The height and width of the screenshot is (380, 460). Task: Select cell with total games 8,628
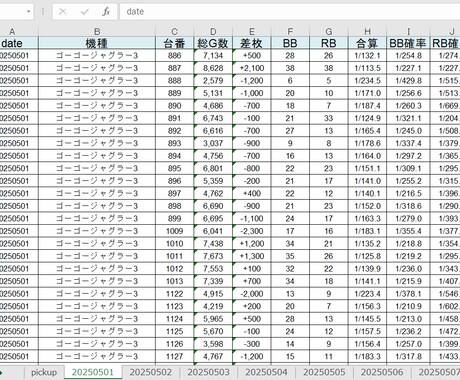pos(213,68)
